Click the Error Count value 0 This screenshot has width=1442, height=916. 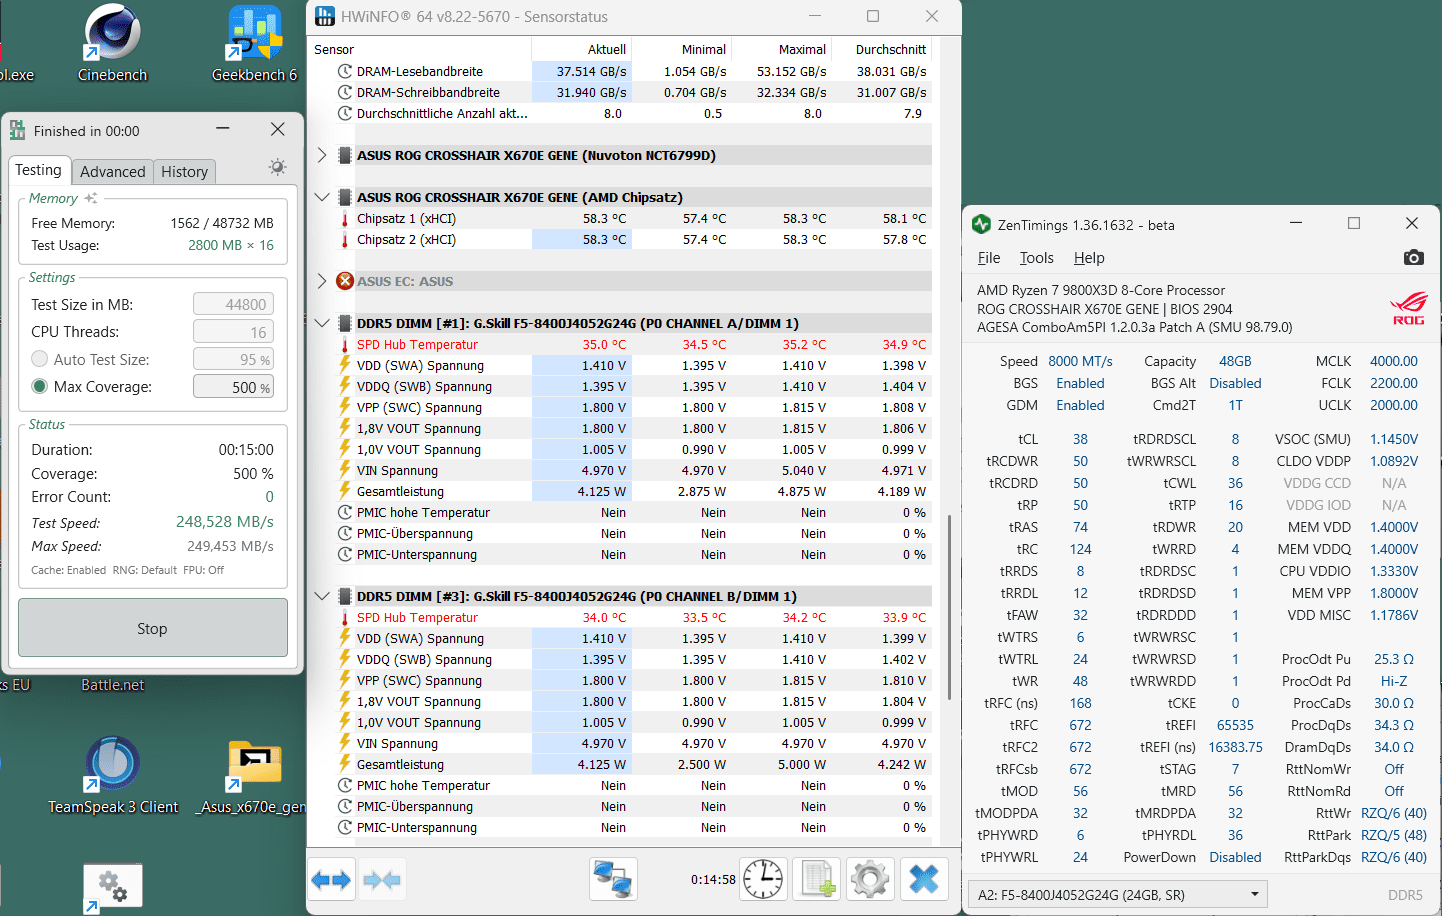pos(269,497)
